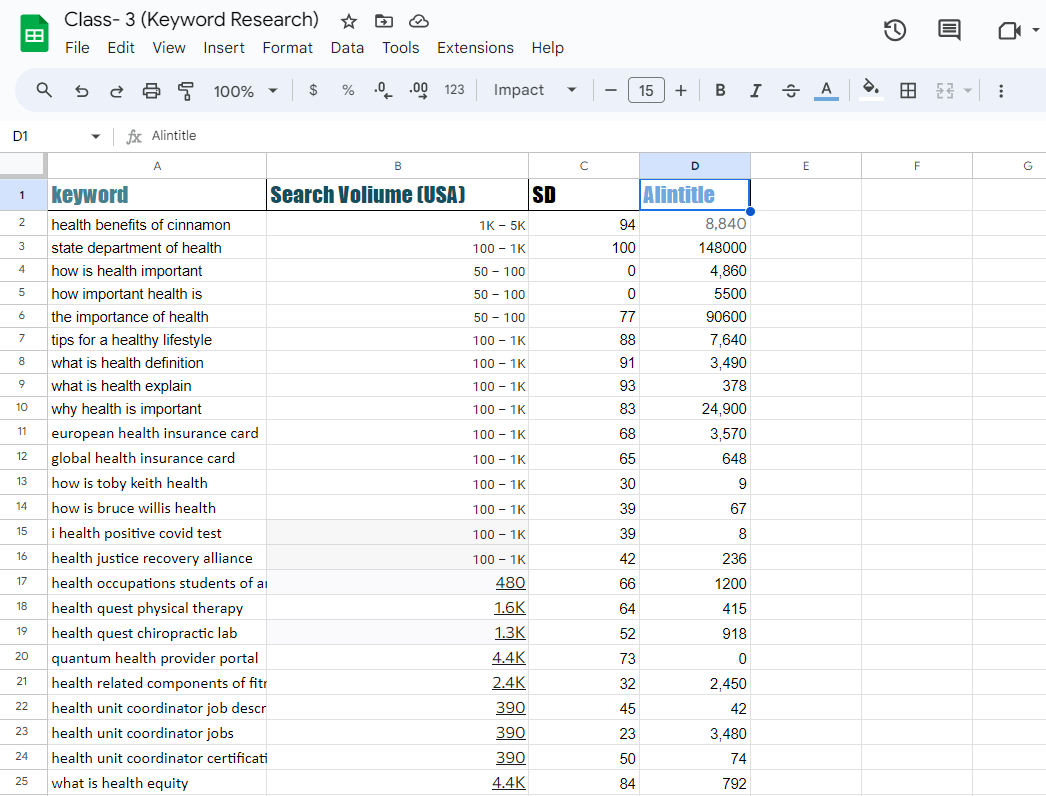The image size is (1046, 796).
Task: Open the comments icon
Action: 949,31
